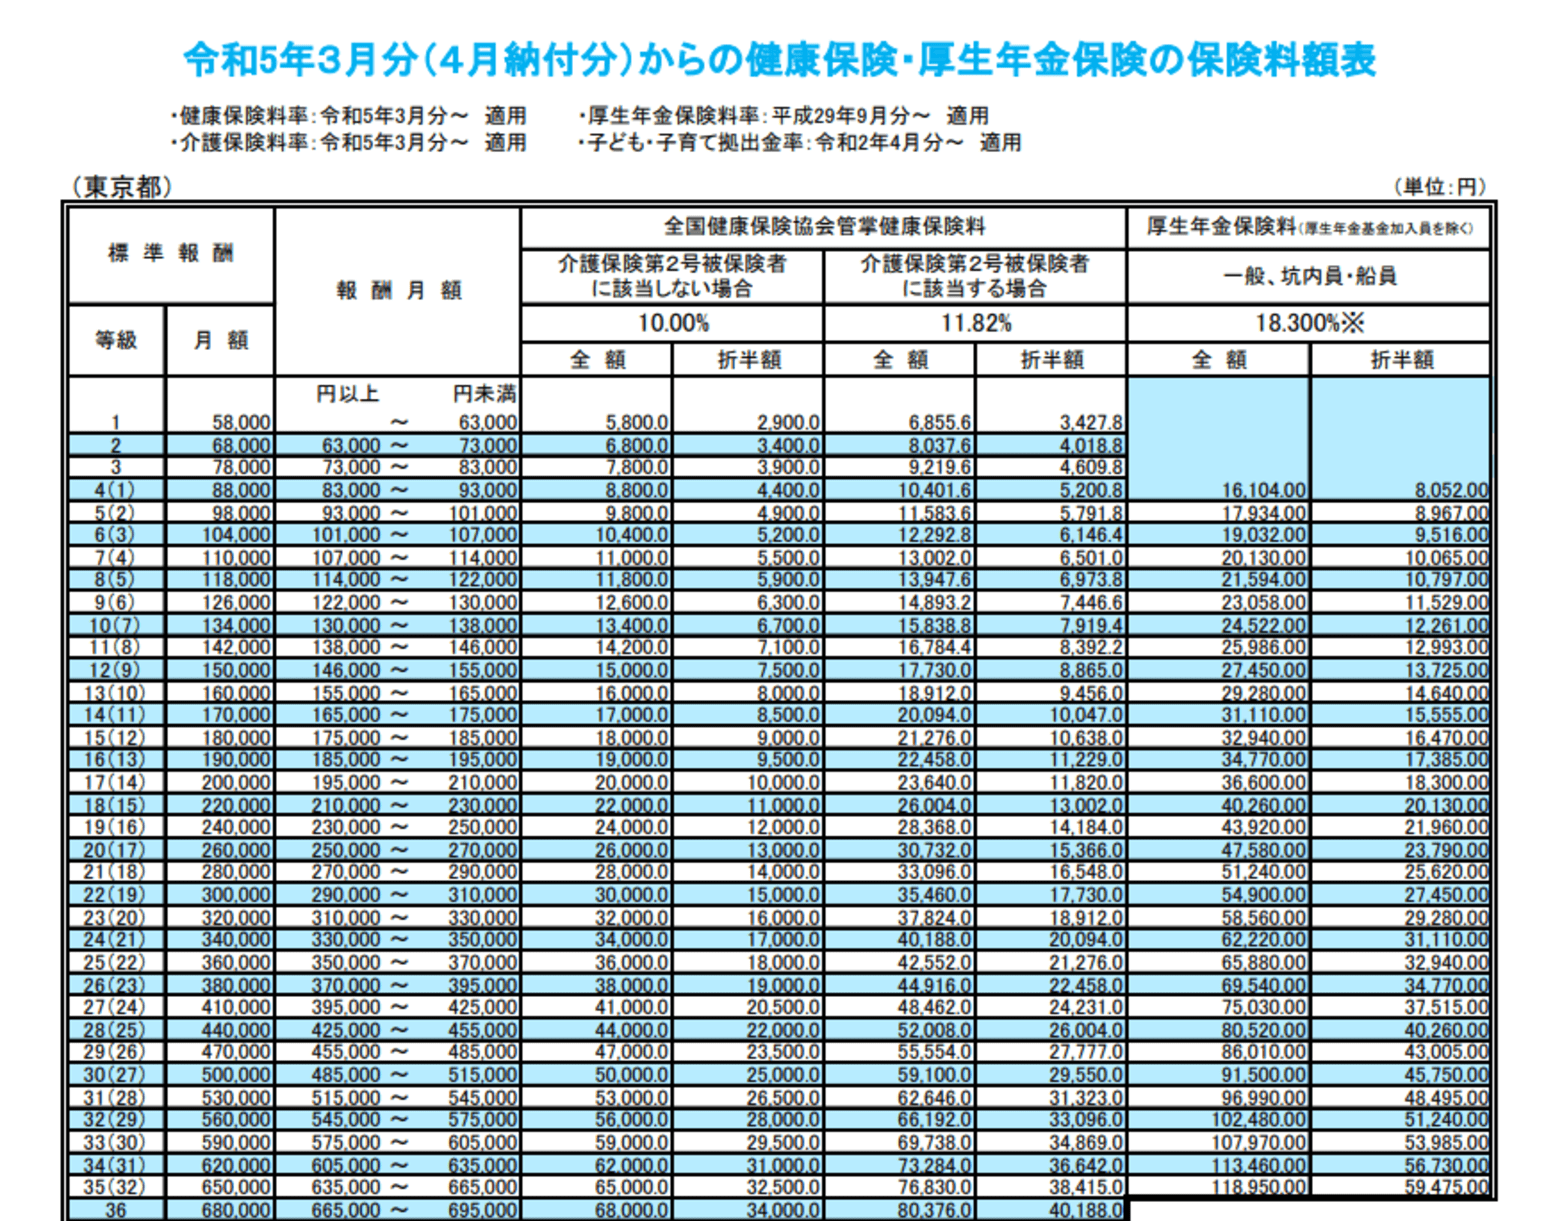1562x1221 pixels.
Task: Select the 11.82% rate cell
Action: 975,323
